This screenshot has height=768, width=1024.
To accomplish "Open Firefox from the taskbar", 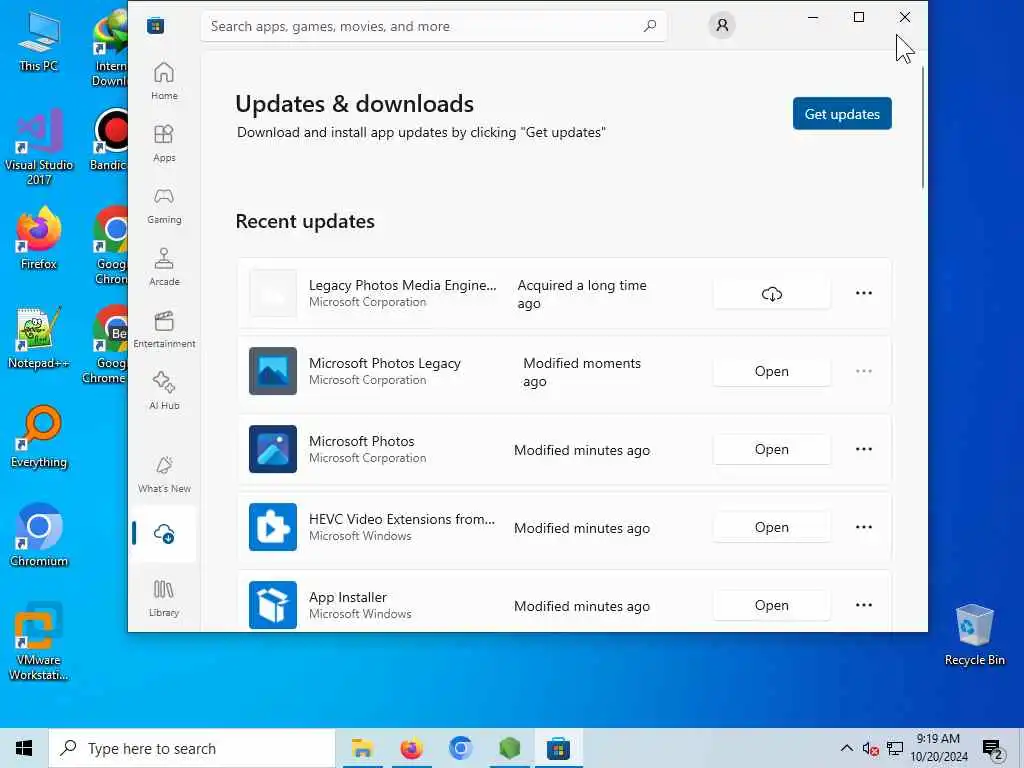I will tap(411, 748).
